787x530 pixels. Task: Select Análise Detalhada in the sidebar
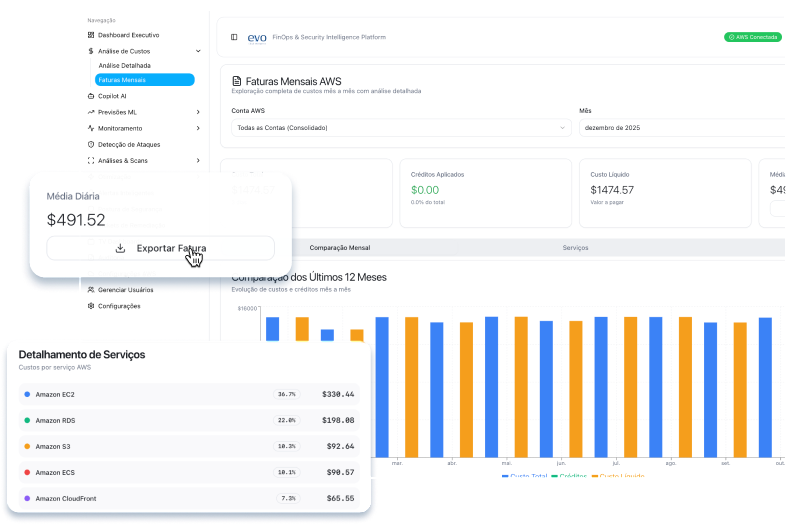click(125, 65)
